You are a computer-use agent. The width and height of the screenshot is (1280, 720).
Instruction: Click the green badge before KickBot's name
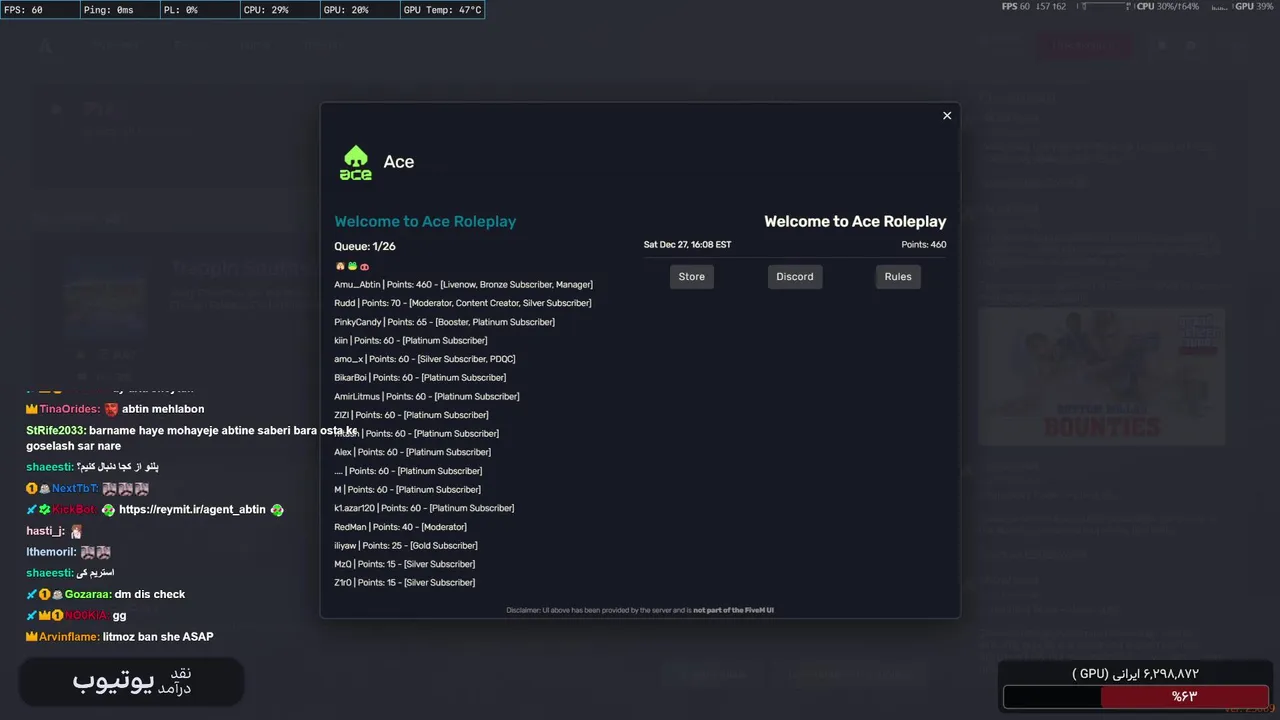coord(44,510)
